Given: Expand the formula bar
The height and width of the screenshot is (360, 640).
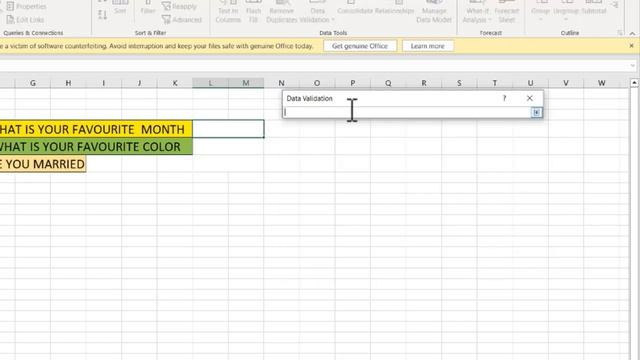Looking at the screenshot, I should pyautogui.click(x=632, y=65).
